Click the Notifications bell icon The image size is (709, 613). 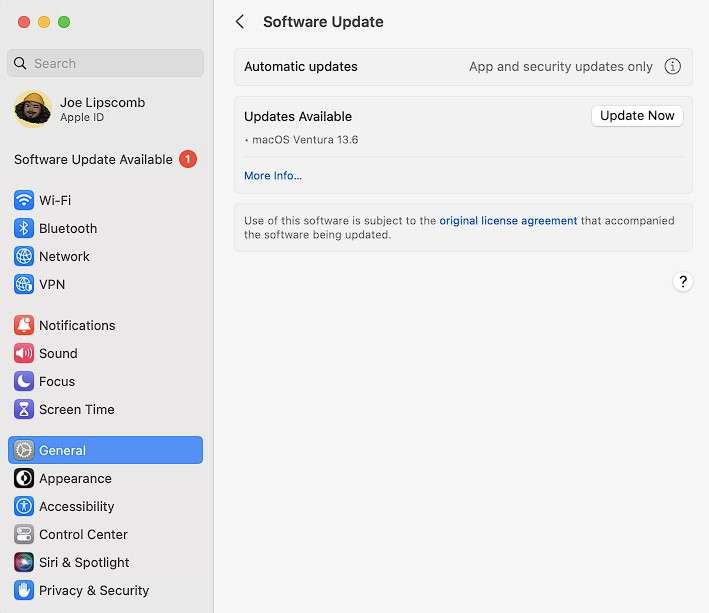coord(24,325)
